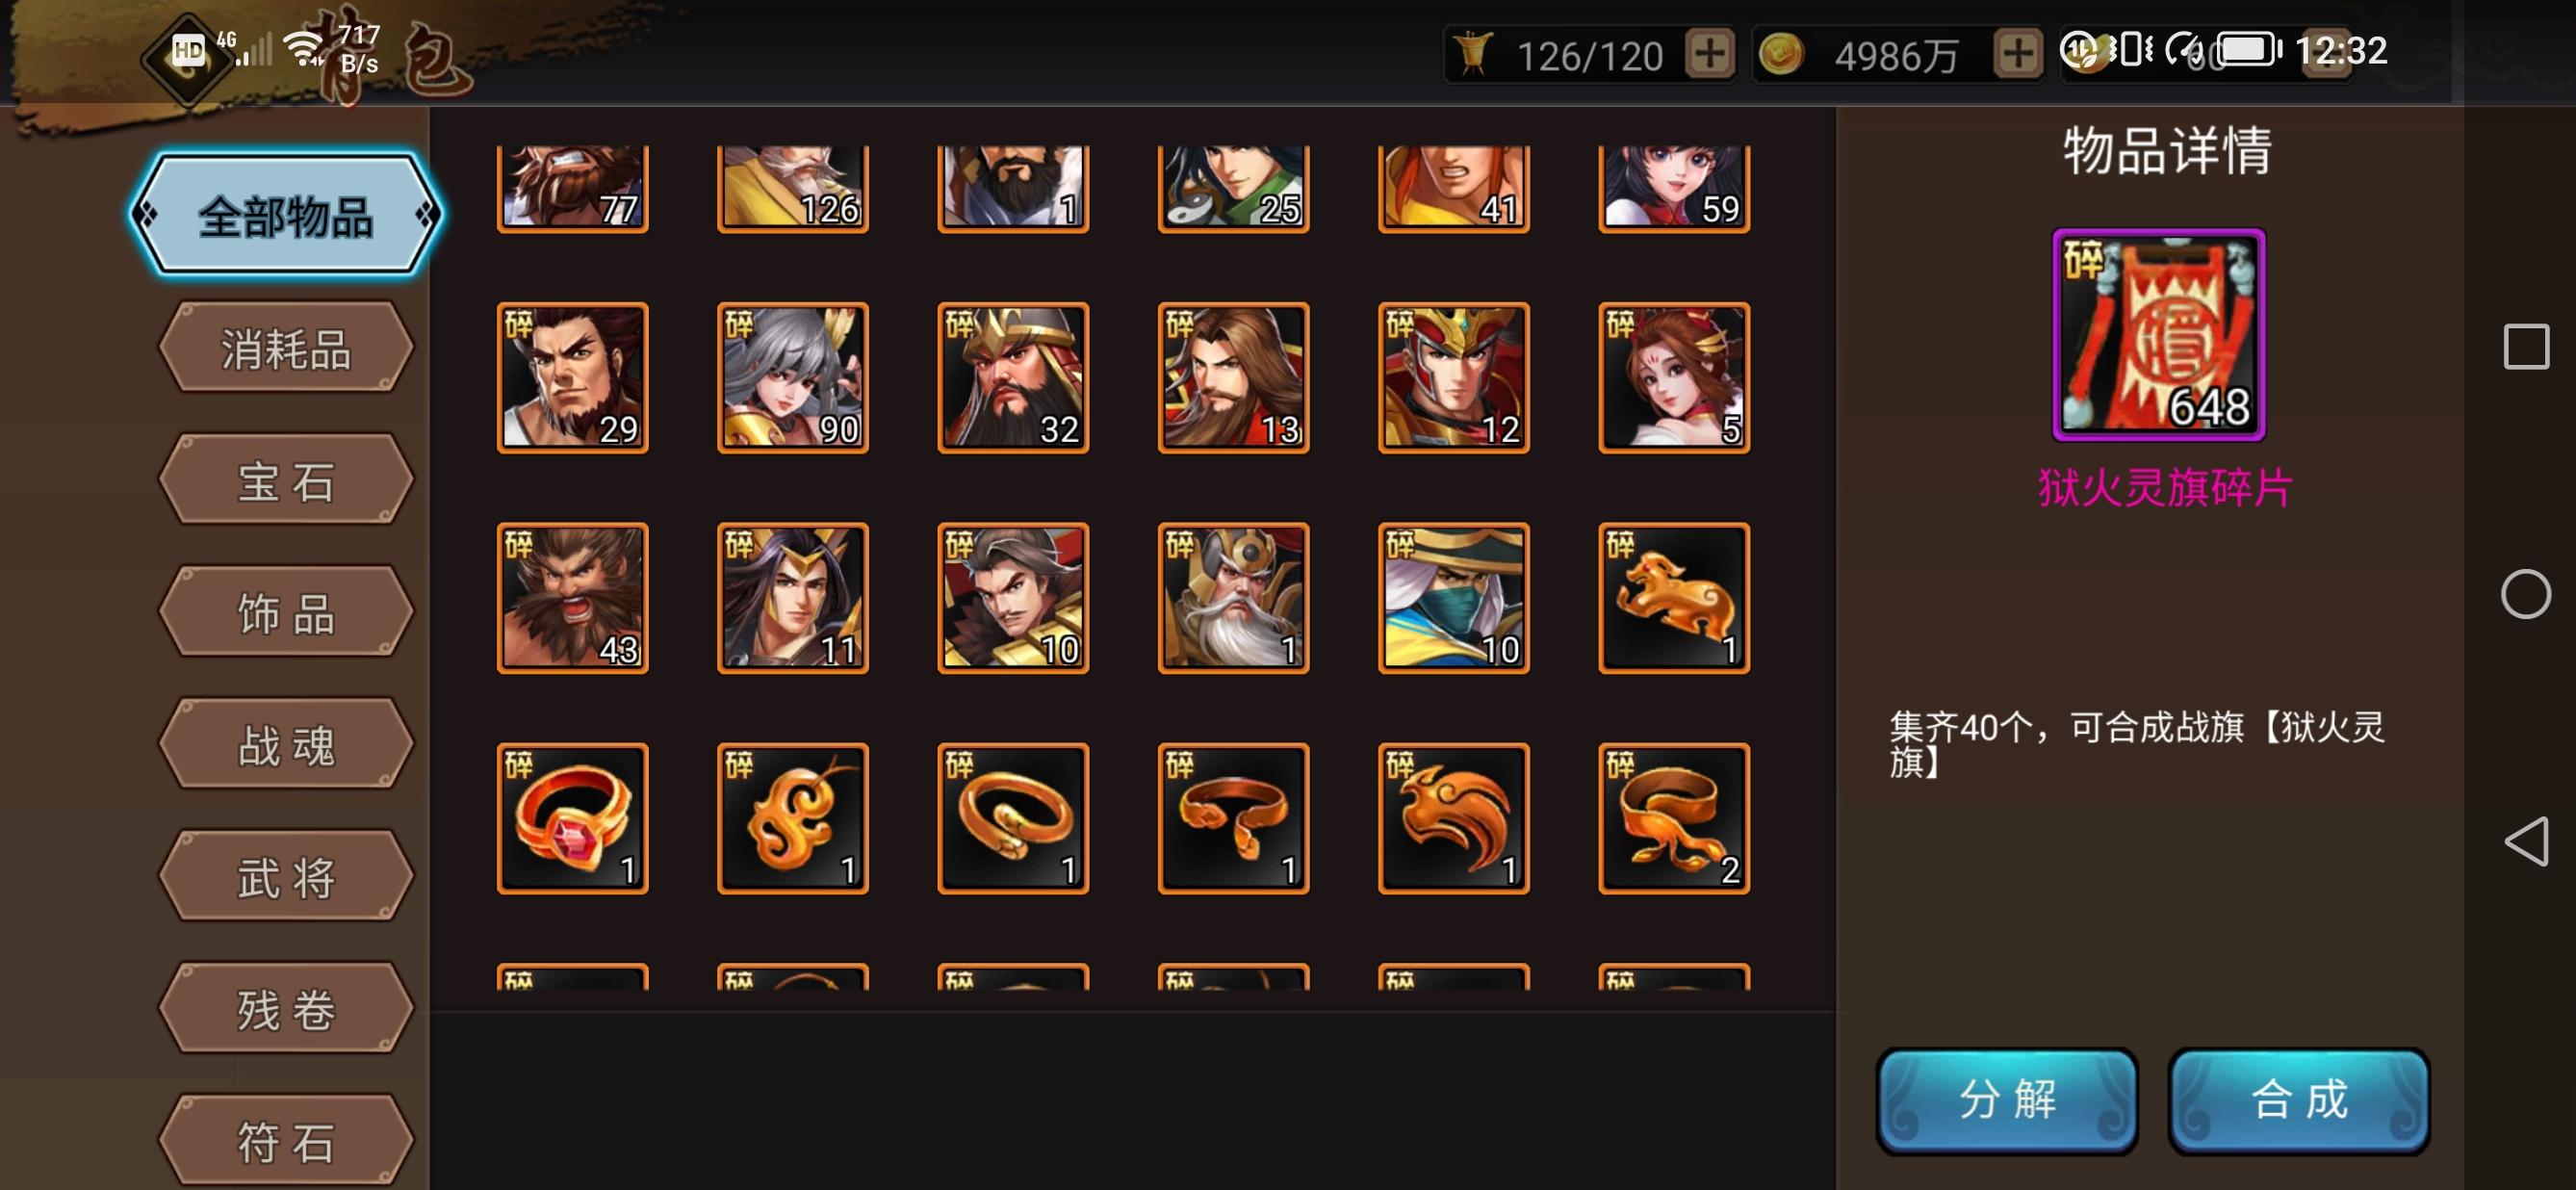The width and height of the screenshot is (2576, 1190).
Task: Select the red-helmet warrior fragment with count 12
Action: 1454,378
